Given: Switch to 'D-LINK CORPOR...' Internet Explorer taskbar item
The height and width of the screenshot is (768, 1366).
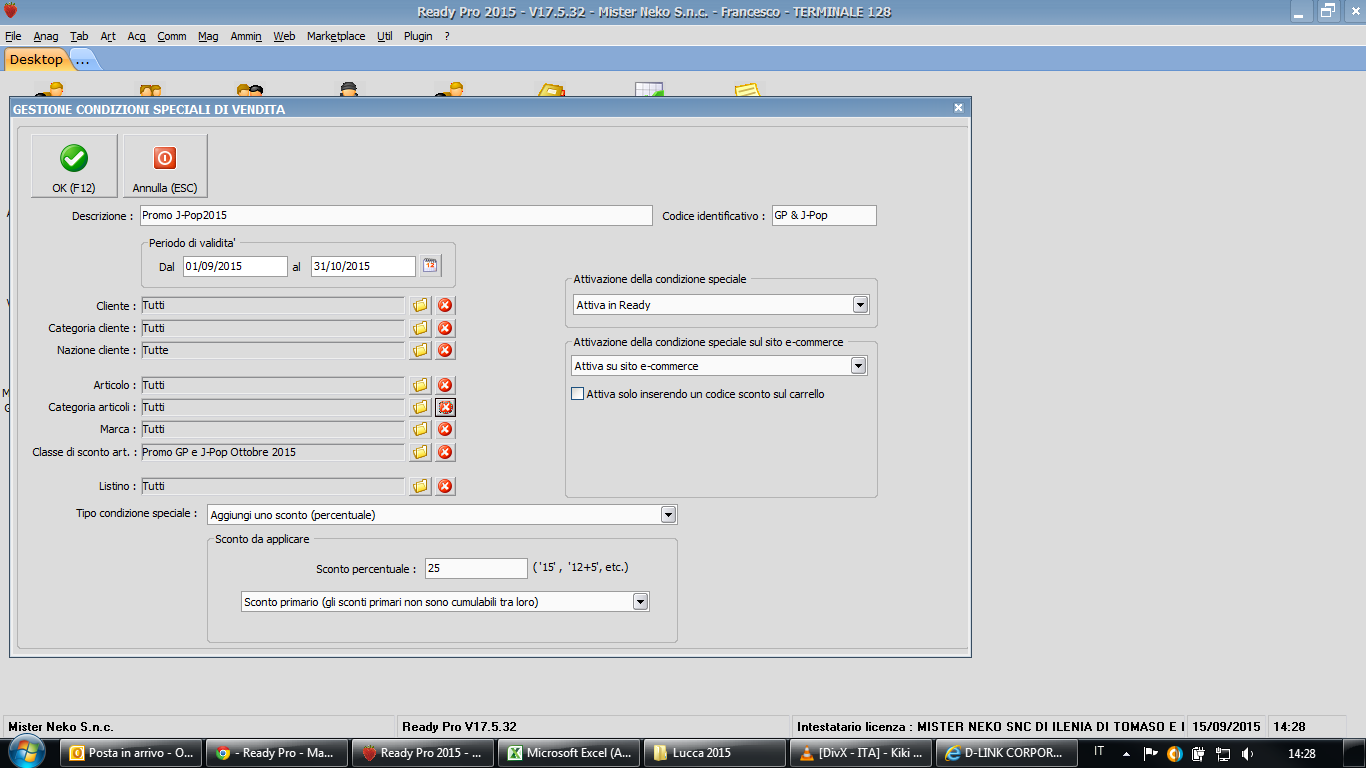Looking at the screenshot, I should (x=1005, y=753).
